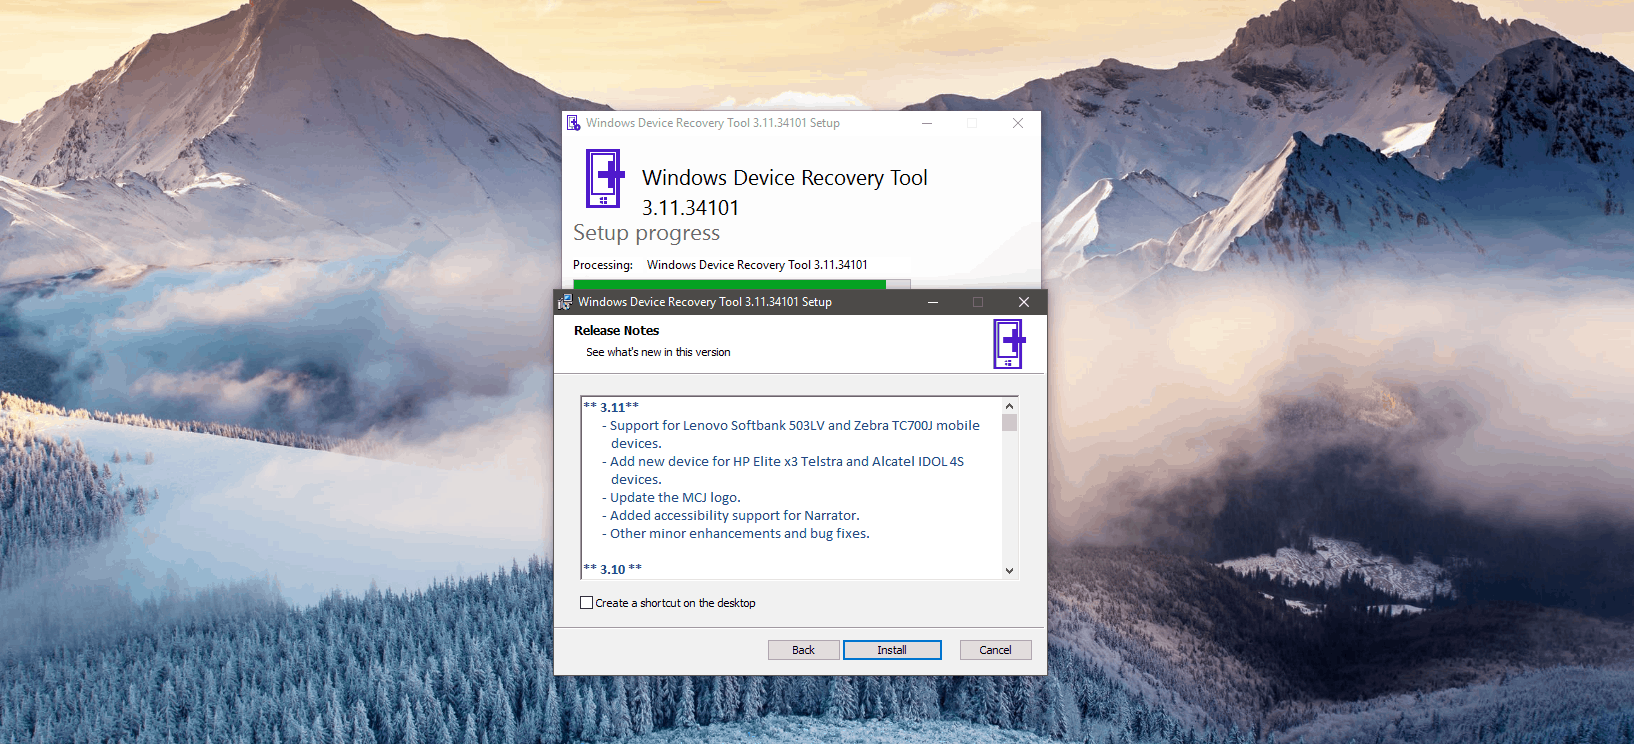Viewport: 1634px width, 744px height.
Task: Click 'Support for Lenovo Softbank 503LV' note line
Action: point(790,434)
